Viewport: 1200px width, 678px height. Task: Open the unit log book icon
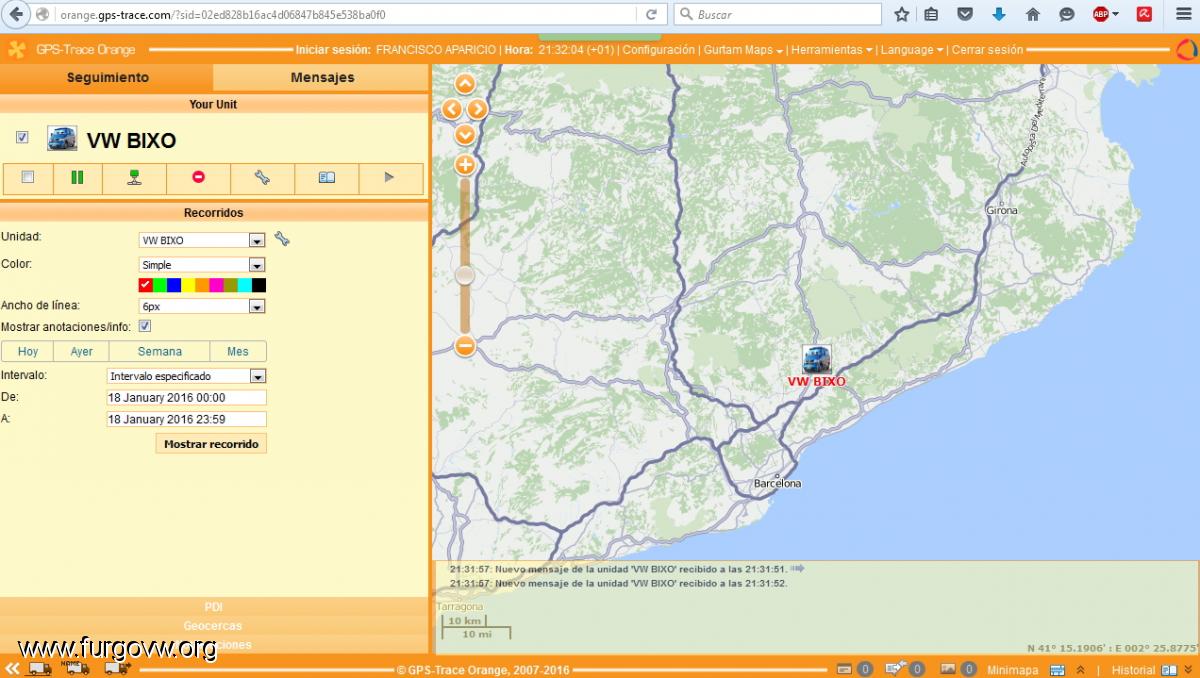point(326,178)
